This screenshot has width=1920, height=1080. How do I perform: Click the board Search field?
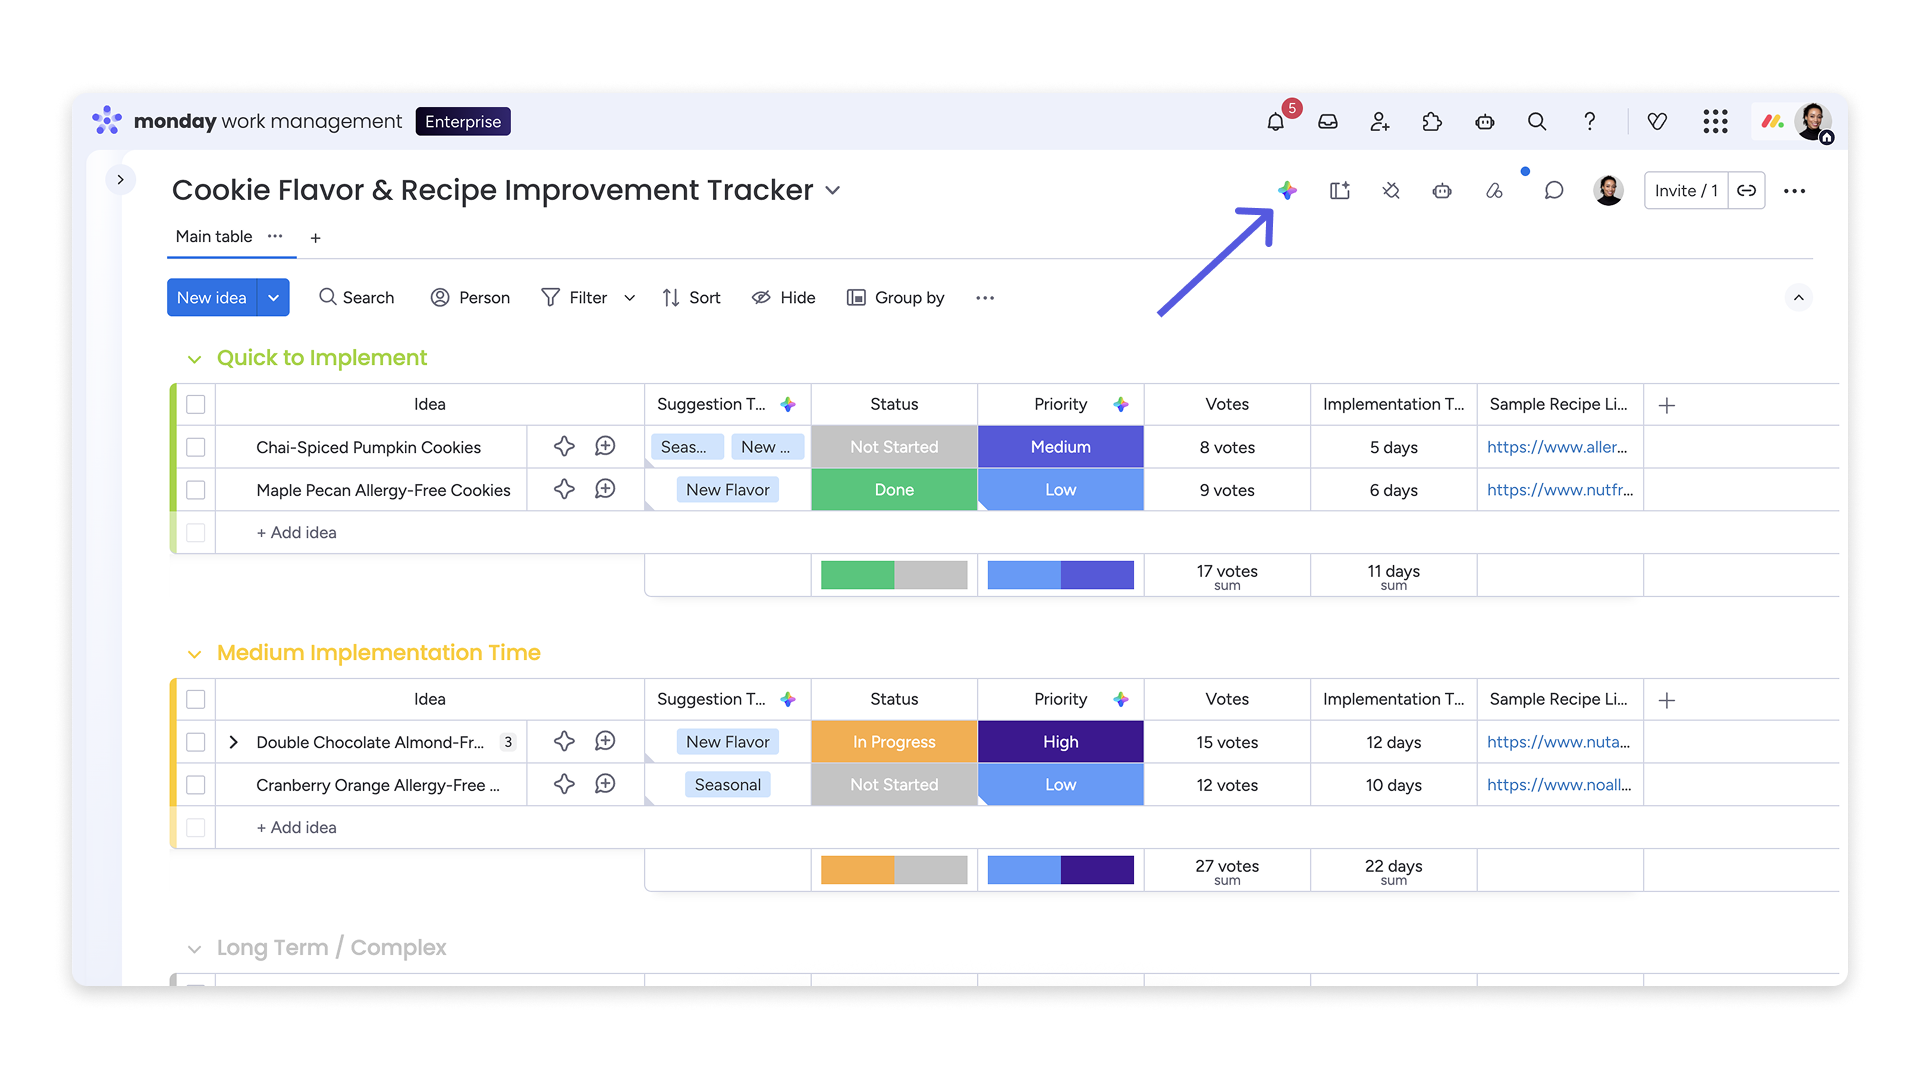356,297
